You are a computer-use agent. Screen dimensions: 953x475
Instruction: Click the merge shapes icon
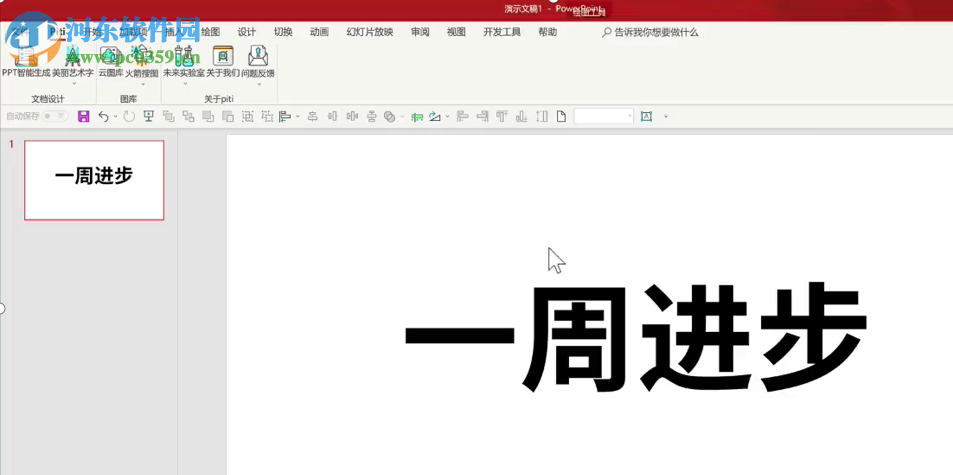tap(390, 117)
